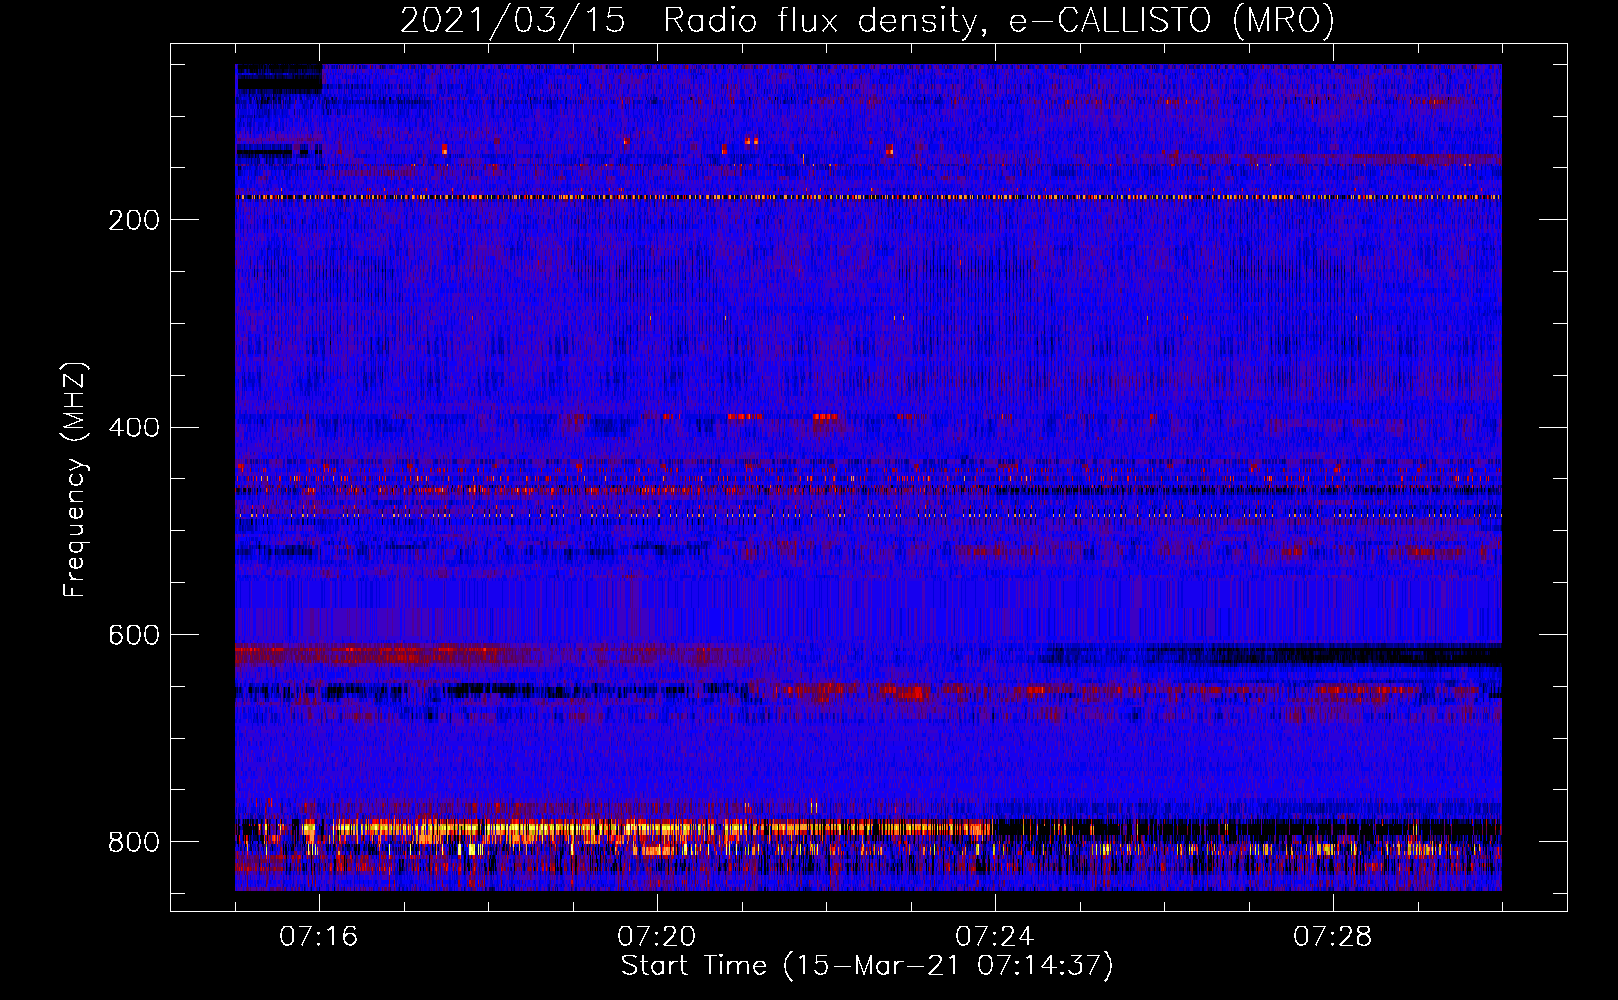
Task: Click the "600" frequency tick label
Action: [134, 636]
